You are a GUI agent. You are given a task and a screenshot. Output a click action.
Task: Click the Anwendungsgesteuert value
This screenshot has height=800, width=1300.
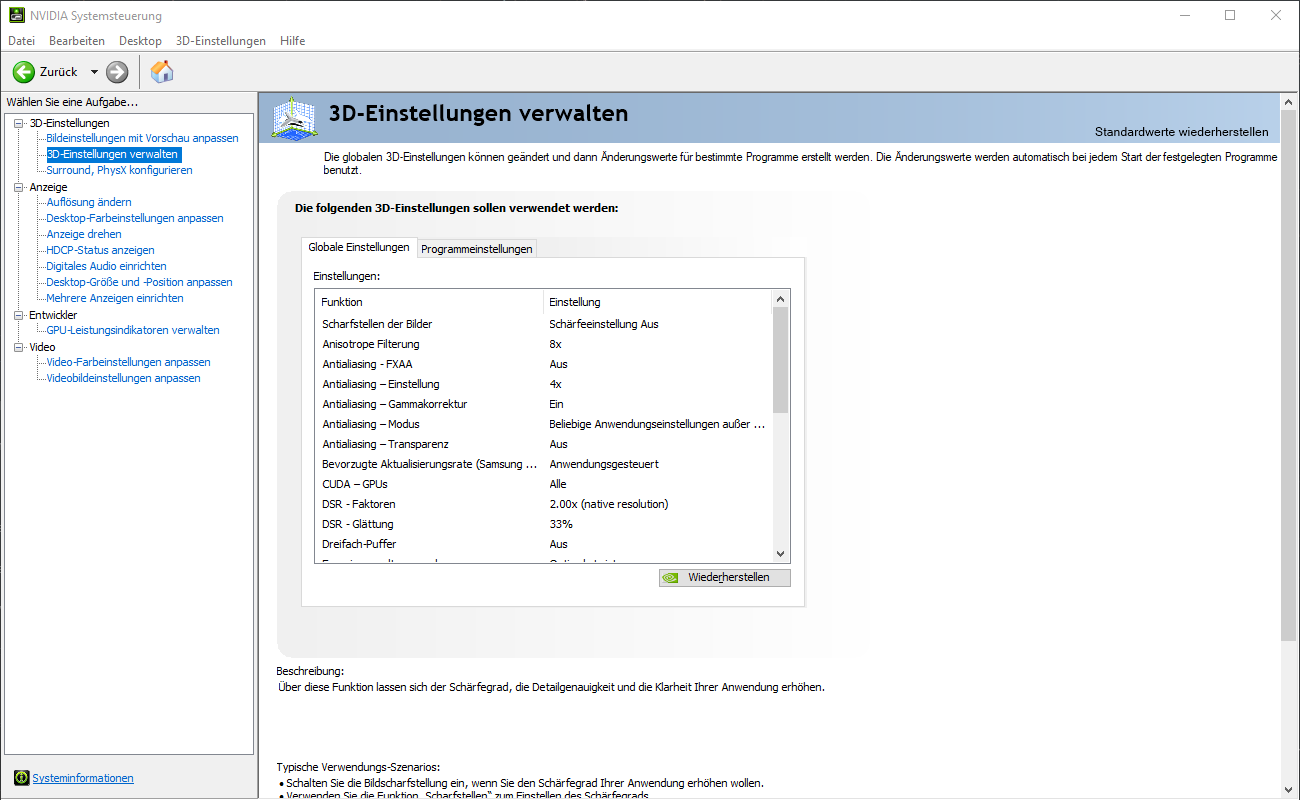604,464
